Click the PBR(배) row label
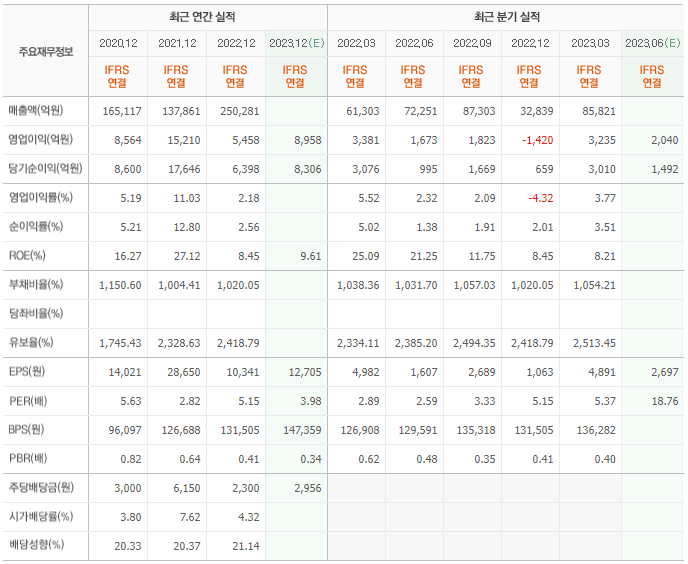 click(x=28, y=458)
